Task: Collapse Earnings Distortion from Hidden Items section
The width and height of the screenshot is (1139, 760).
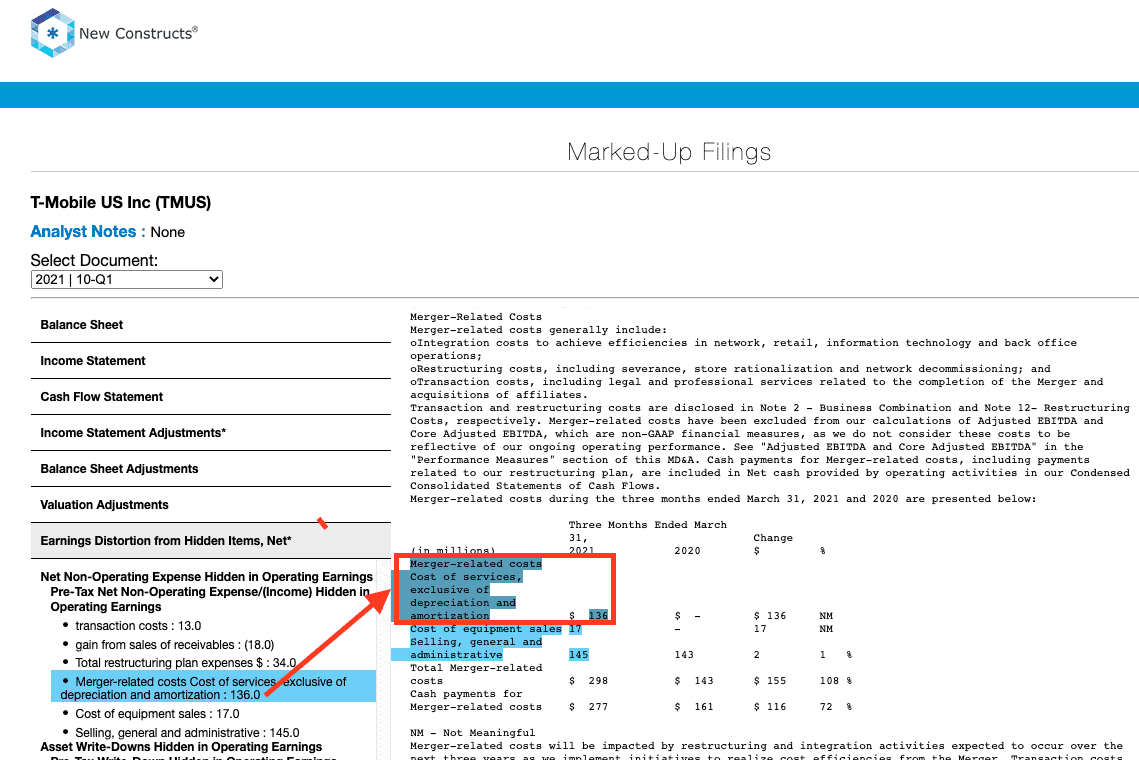Action: coord(211,541)
